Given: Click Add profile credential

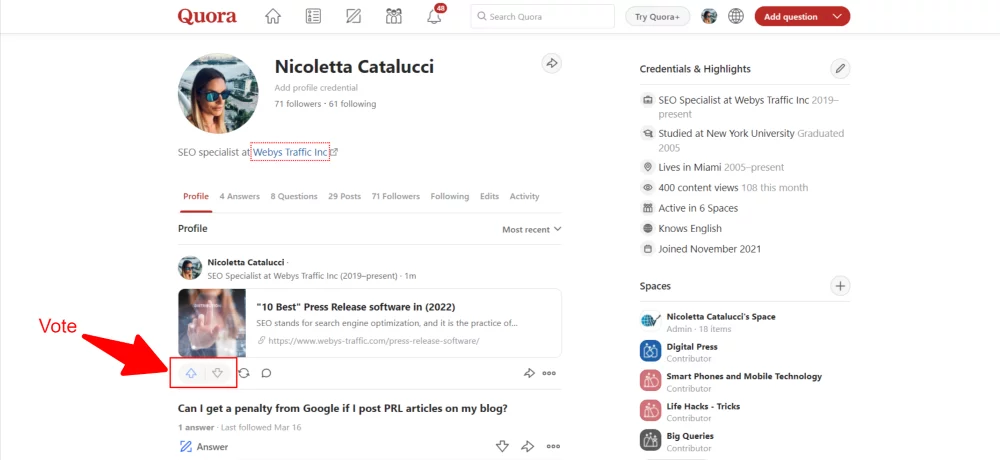Looking at the screenshot, I should point(316,88).
